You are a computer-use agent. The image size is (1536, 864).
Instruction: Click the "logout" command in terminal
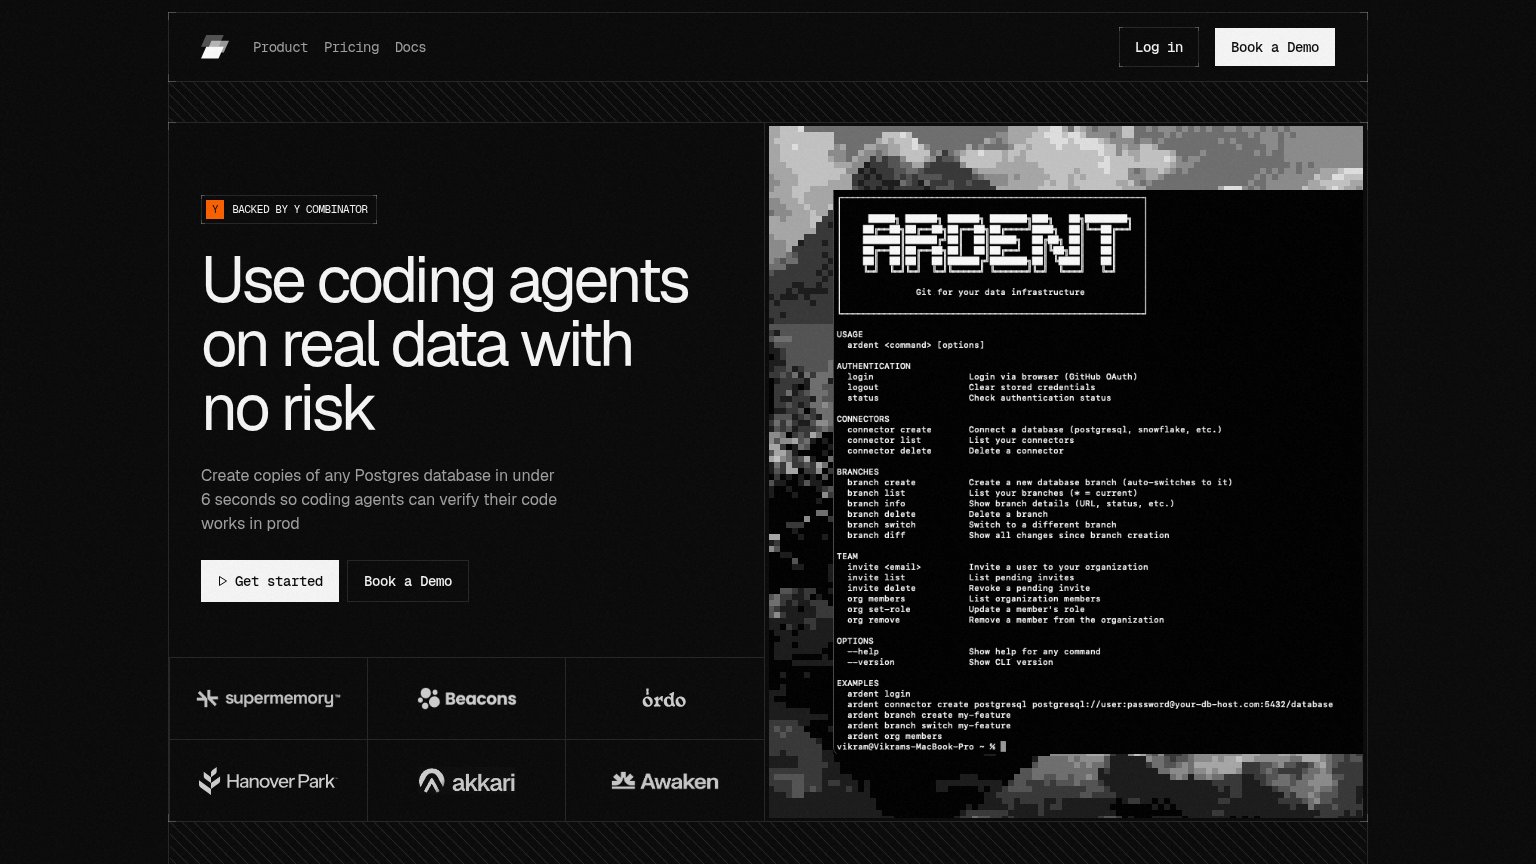click(x=863, y=387)
